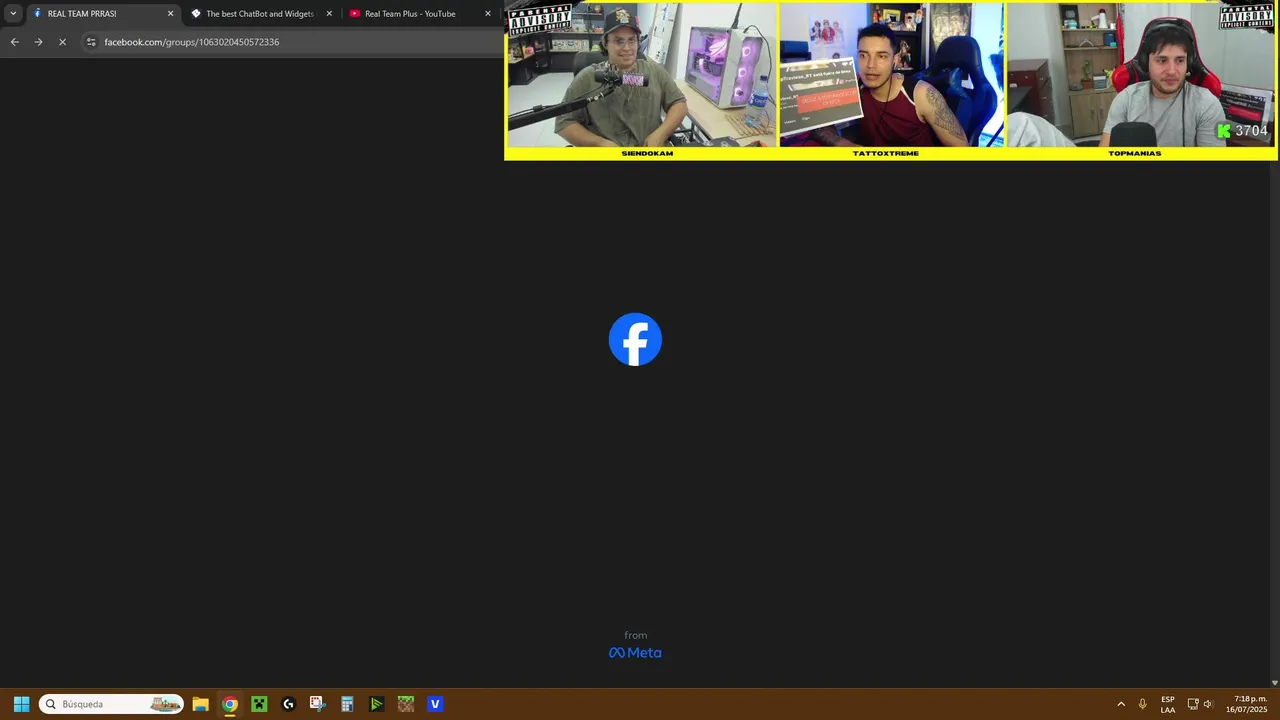Open site information icon in address bar

pos(91,42)
